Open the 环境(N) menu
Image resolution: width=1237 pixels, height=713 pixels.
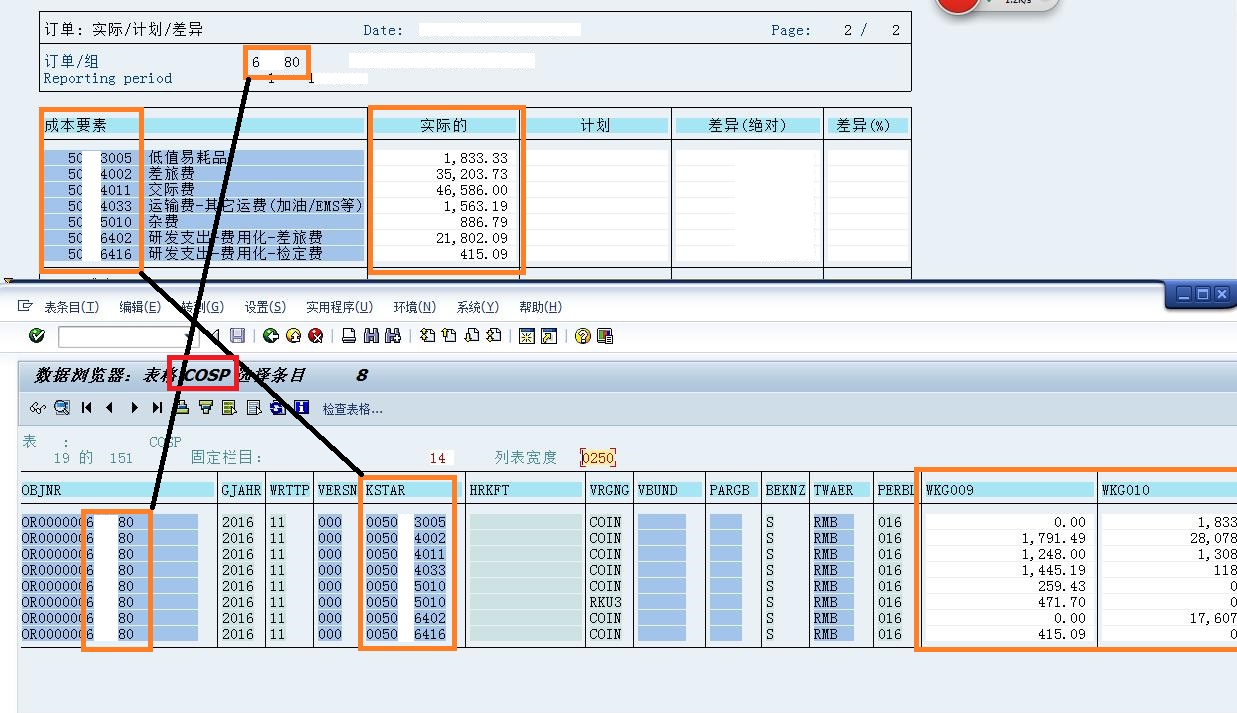tap(414, 307)
